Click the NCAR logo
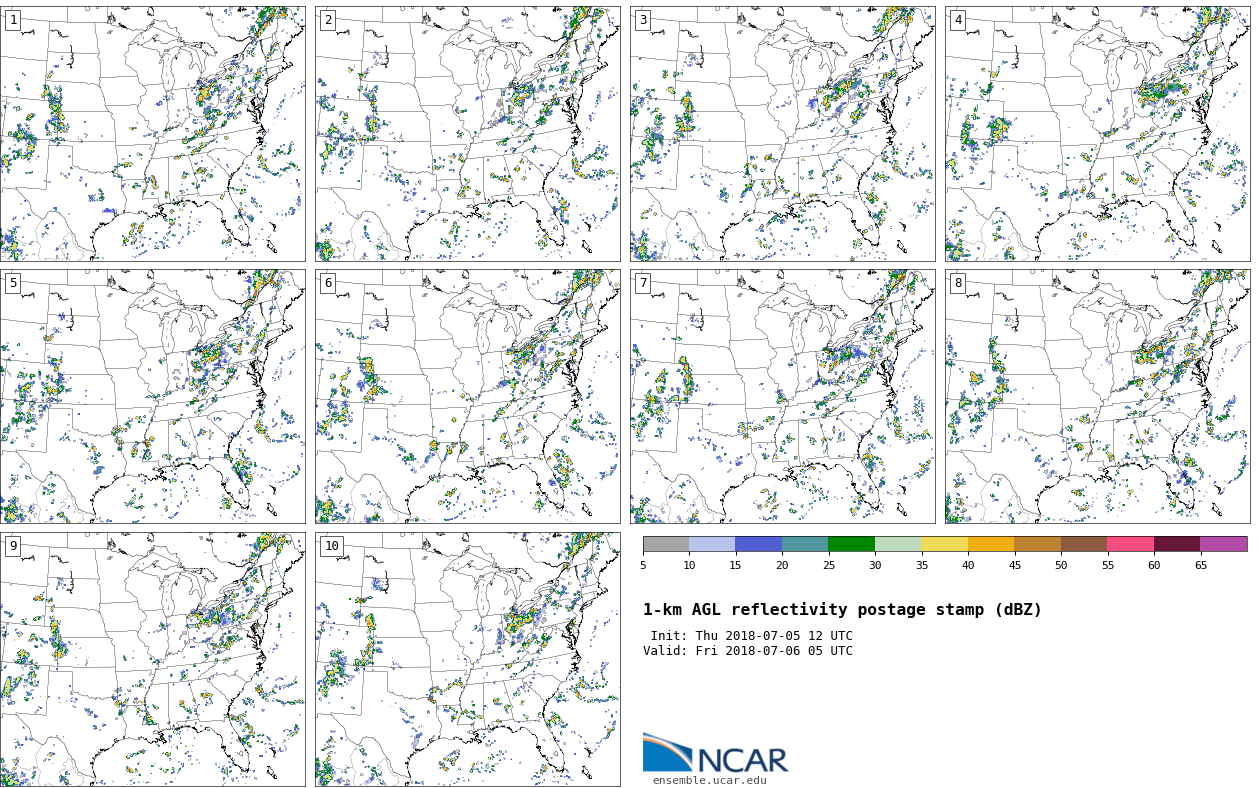1260x788 pixels. [715, 753]
